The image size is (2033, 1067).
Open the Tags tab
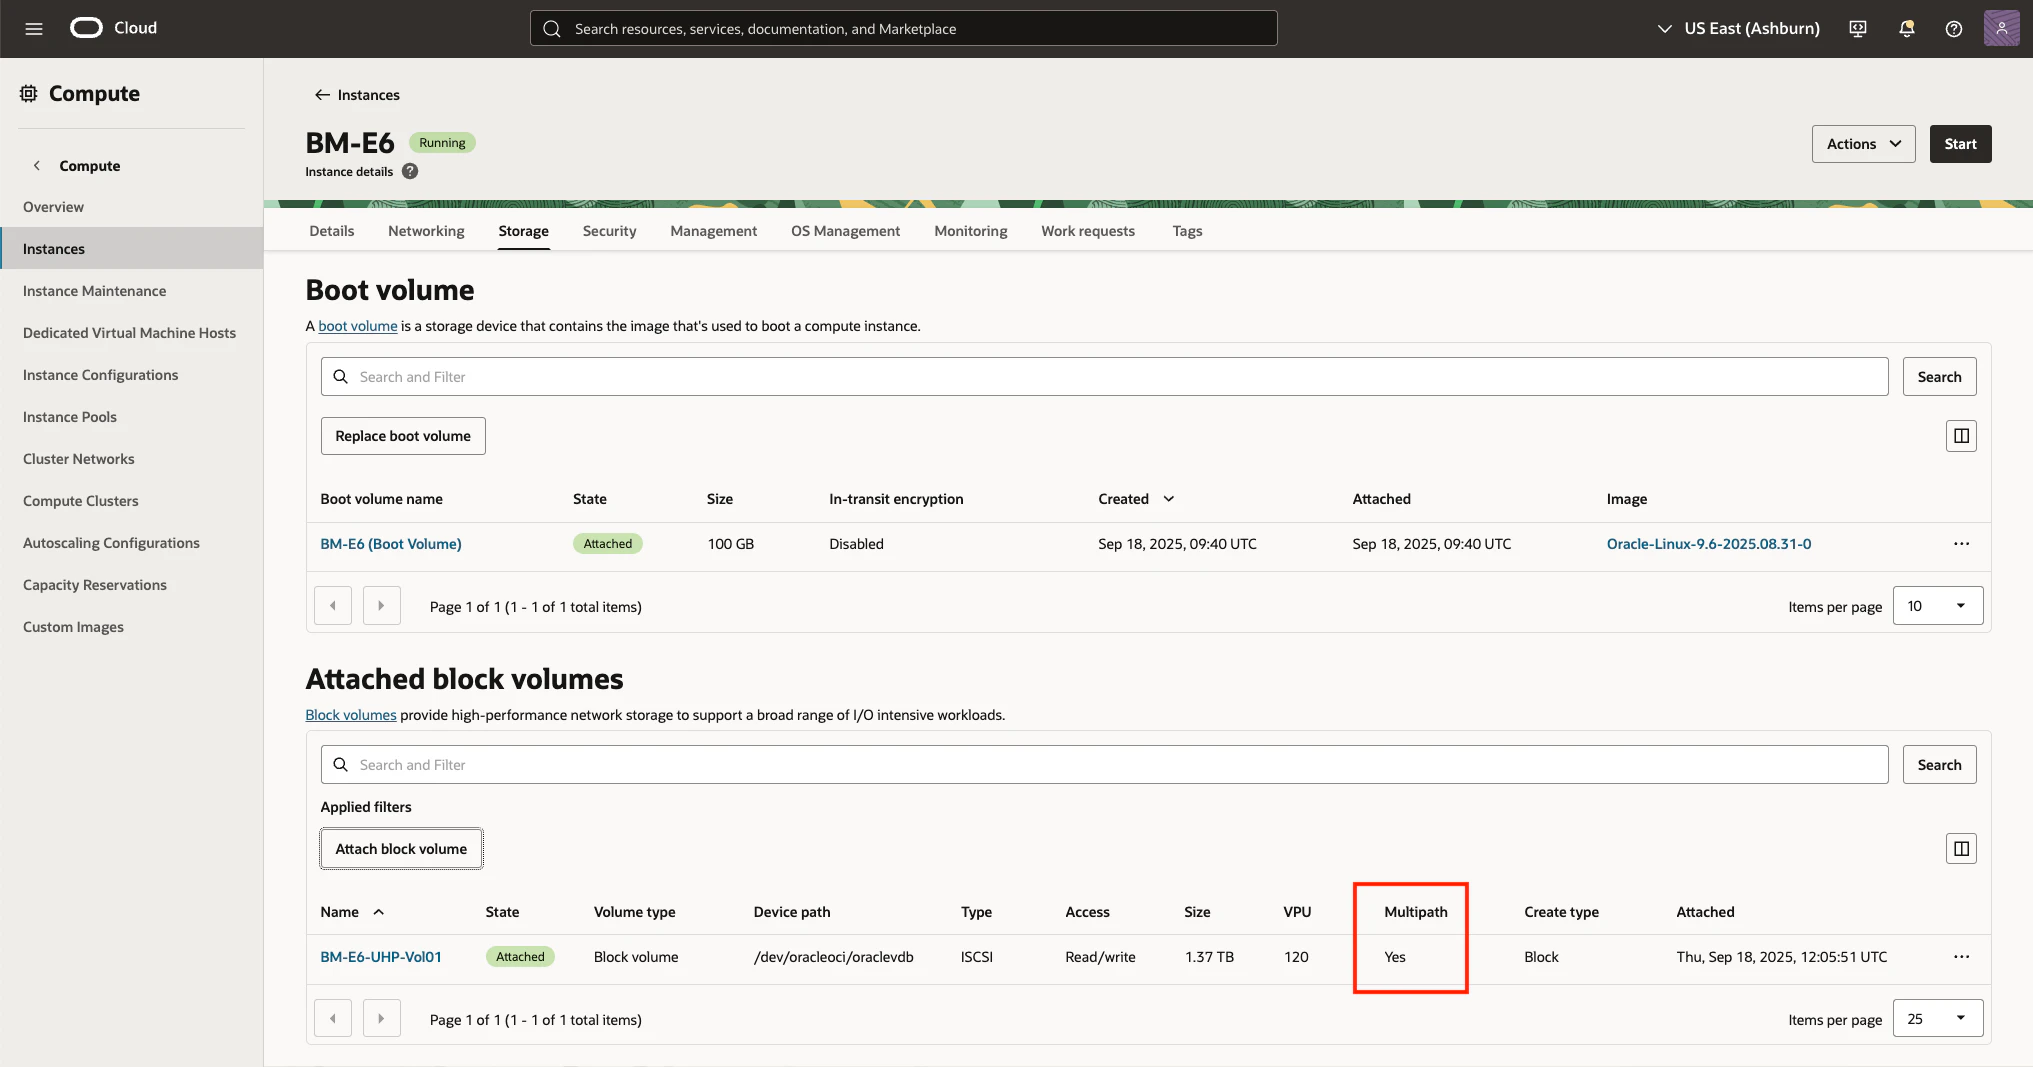[1187, 231]
